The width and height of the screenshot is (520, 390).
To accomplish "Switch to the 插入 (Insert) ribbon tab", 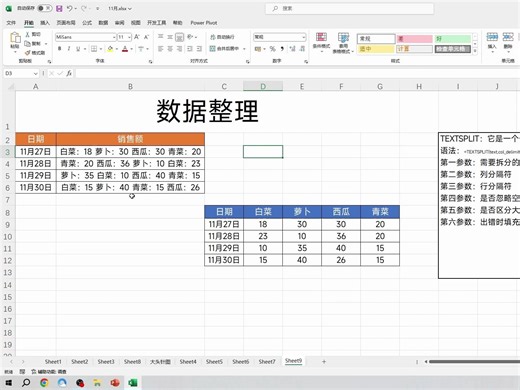I will pos(45,23).
